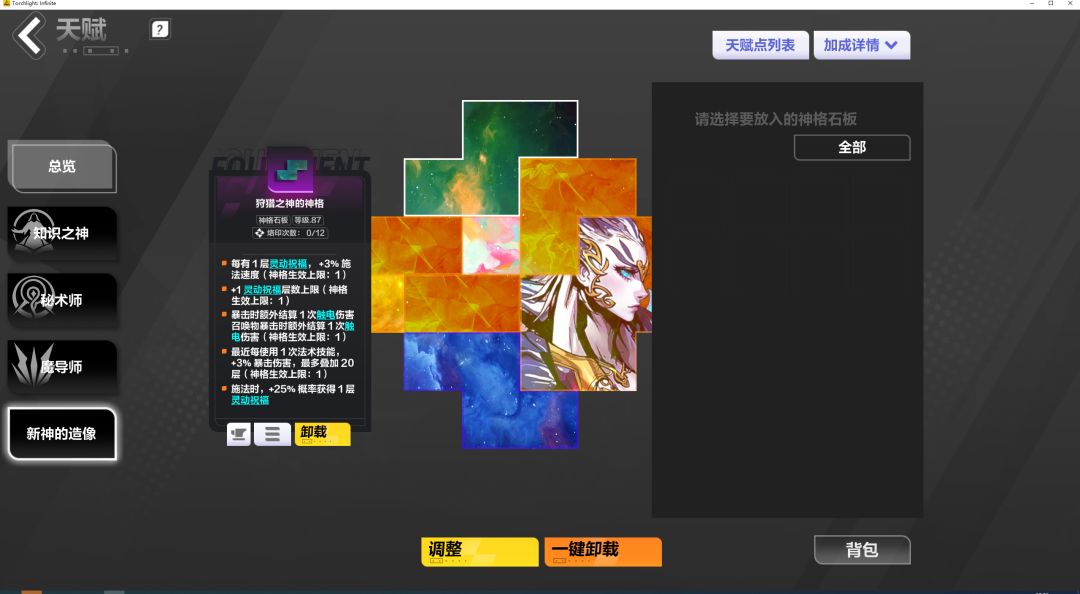
Task: Go back using the arrow beside 天赋
Action: click(30, 35)
